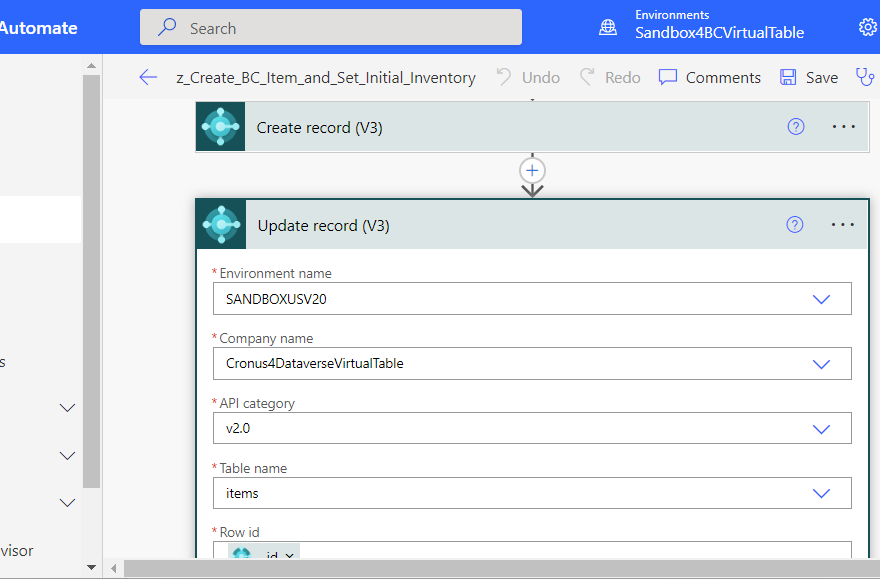Click the Row id input field
880x579 pixels.
pos(532,550)
